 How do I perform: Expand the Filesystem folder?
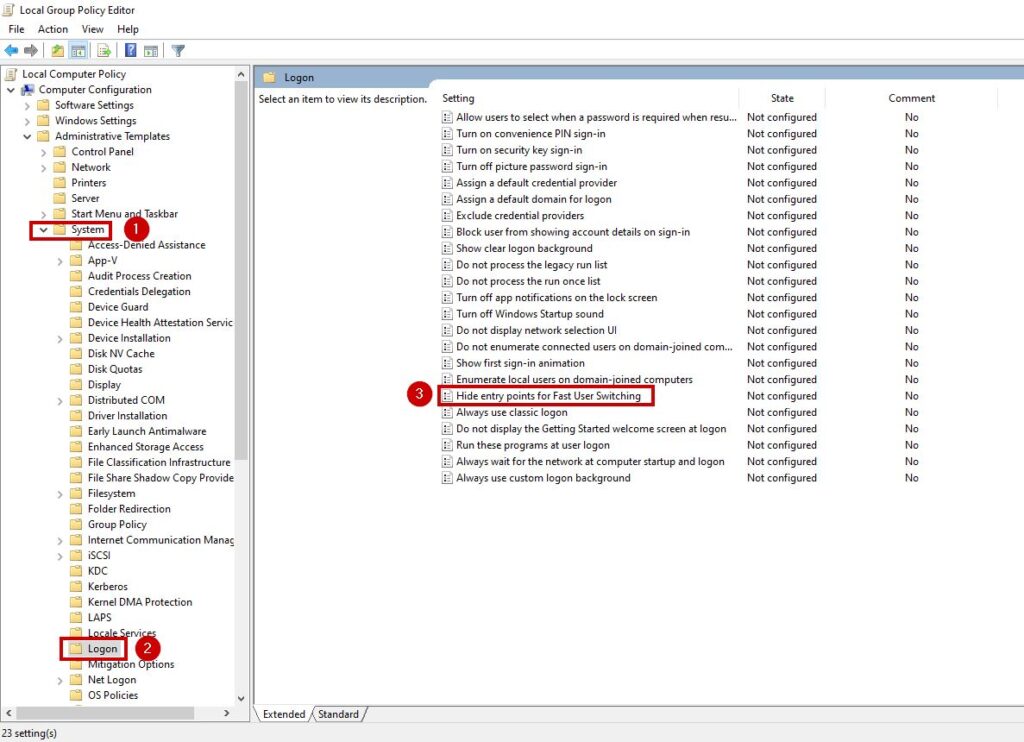[59, 494]
